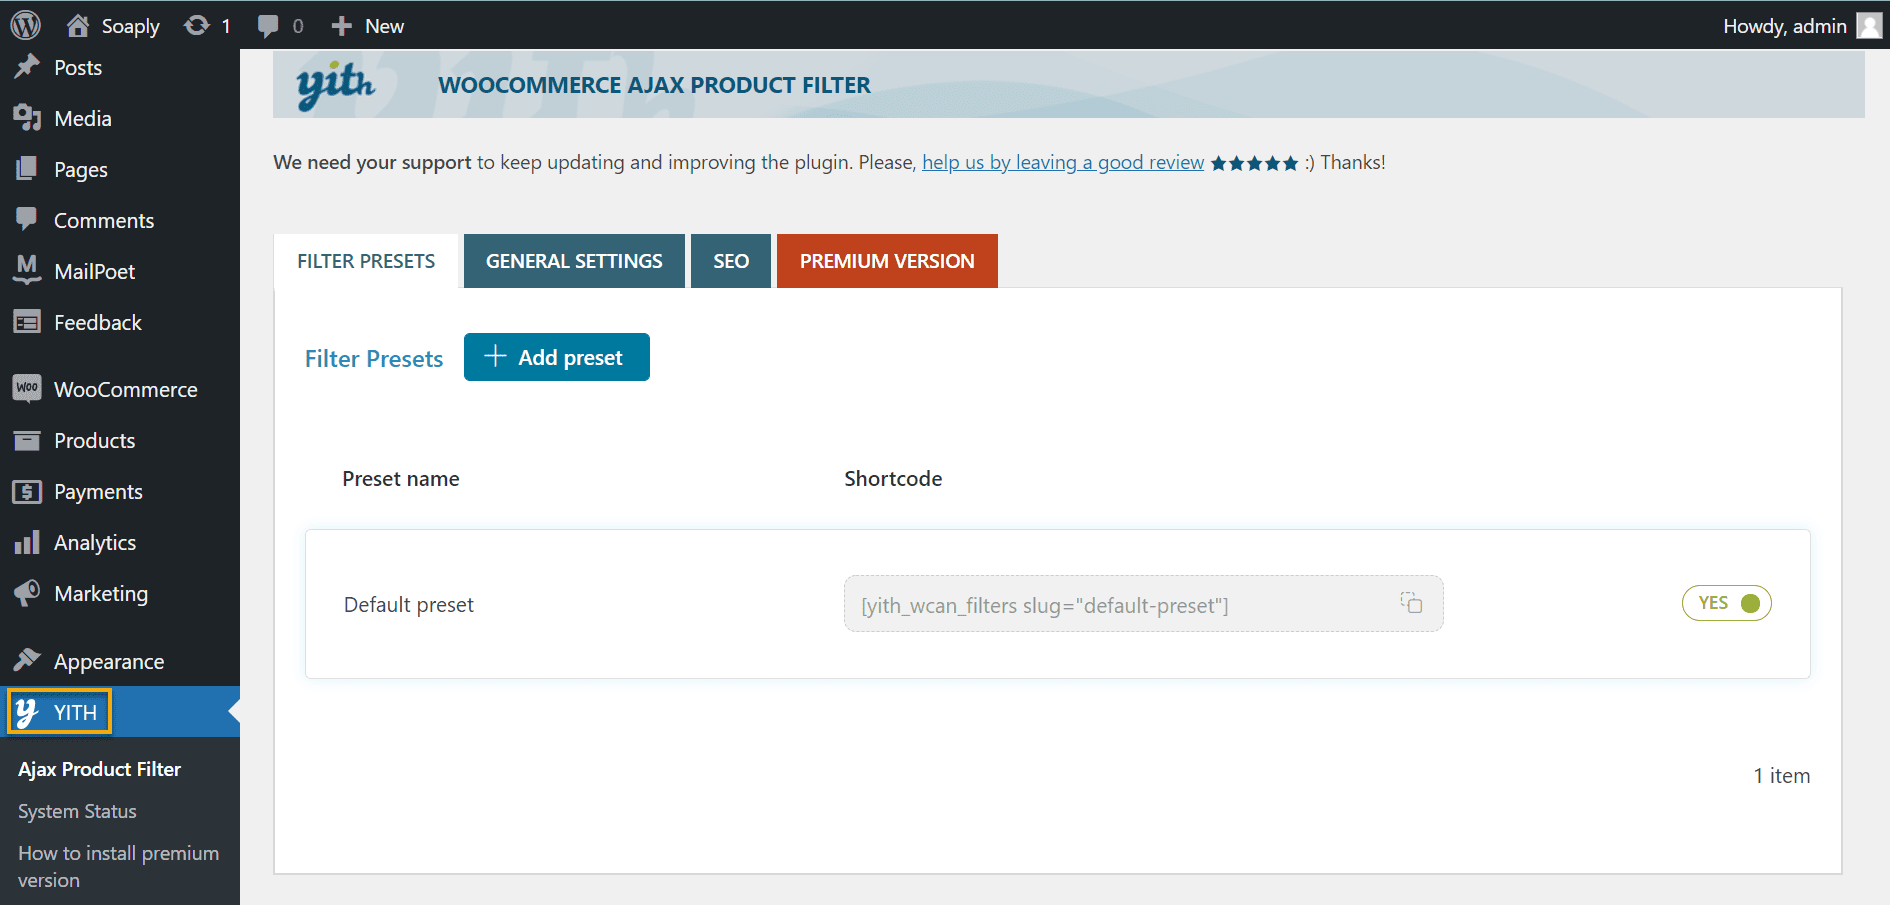Viewport: 1890px width, 905px height.
Task: Switch to the Filter Presets tab
Action: coord(366,261)
